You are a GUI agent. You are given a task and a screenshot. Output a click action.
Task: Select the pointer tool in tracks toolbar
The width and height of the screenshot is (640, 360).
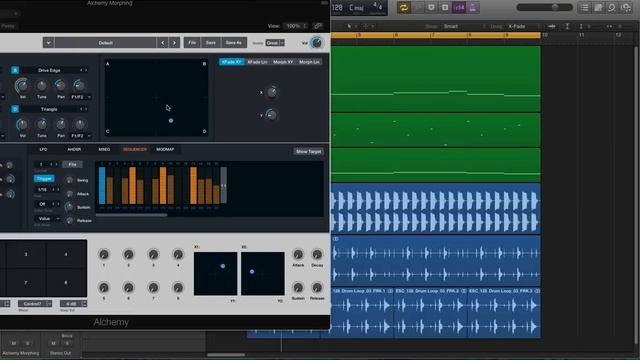point(349,26)
